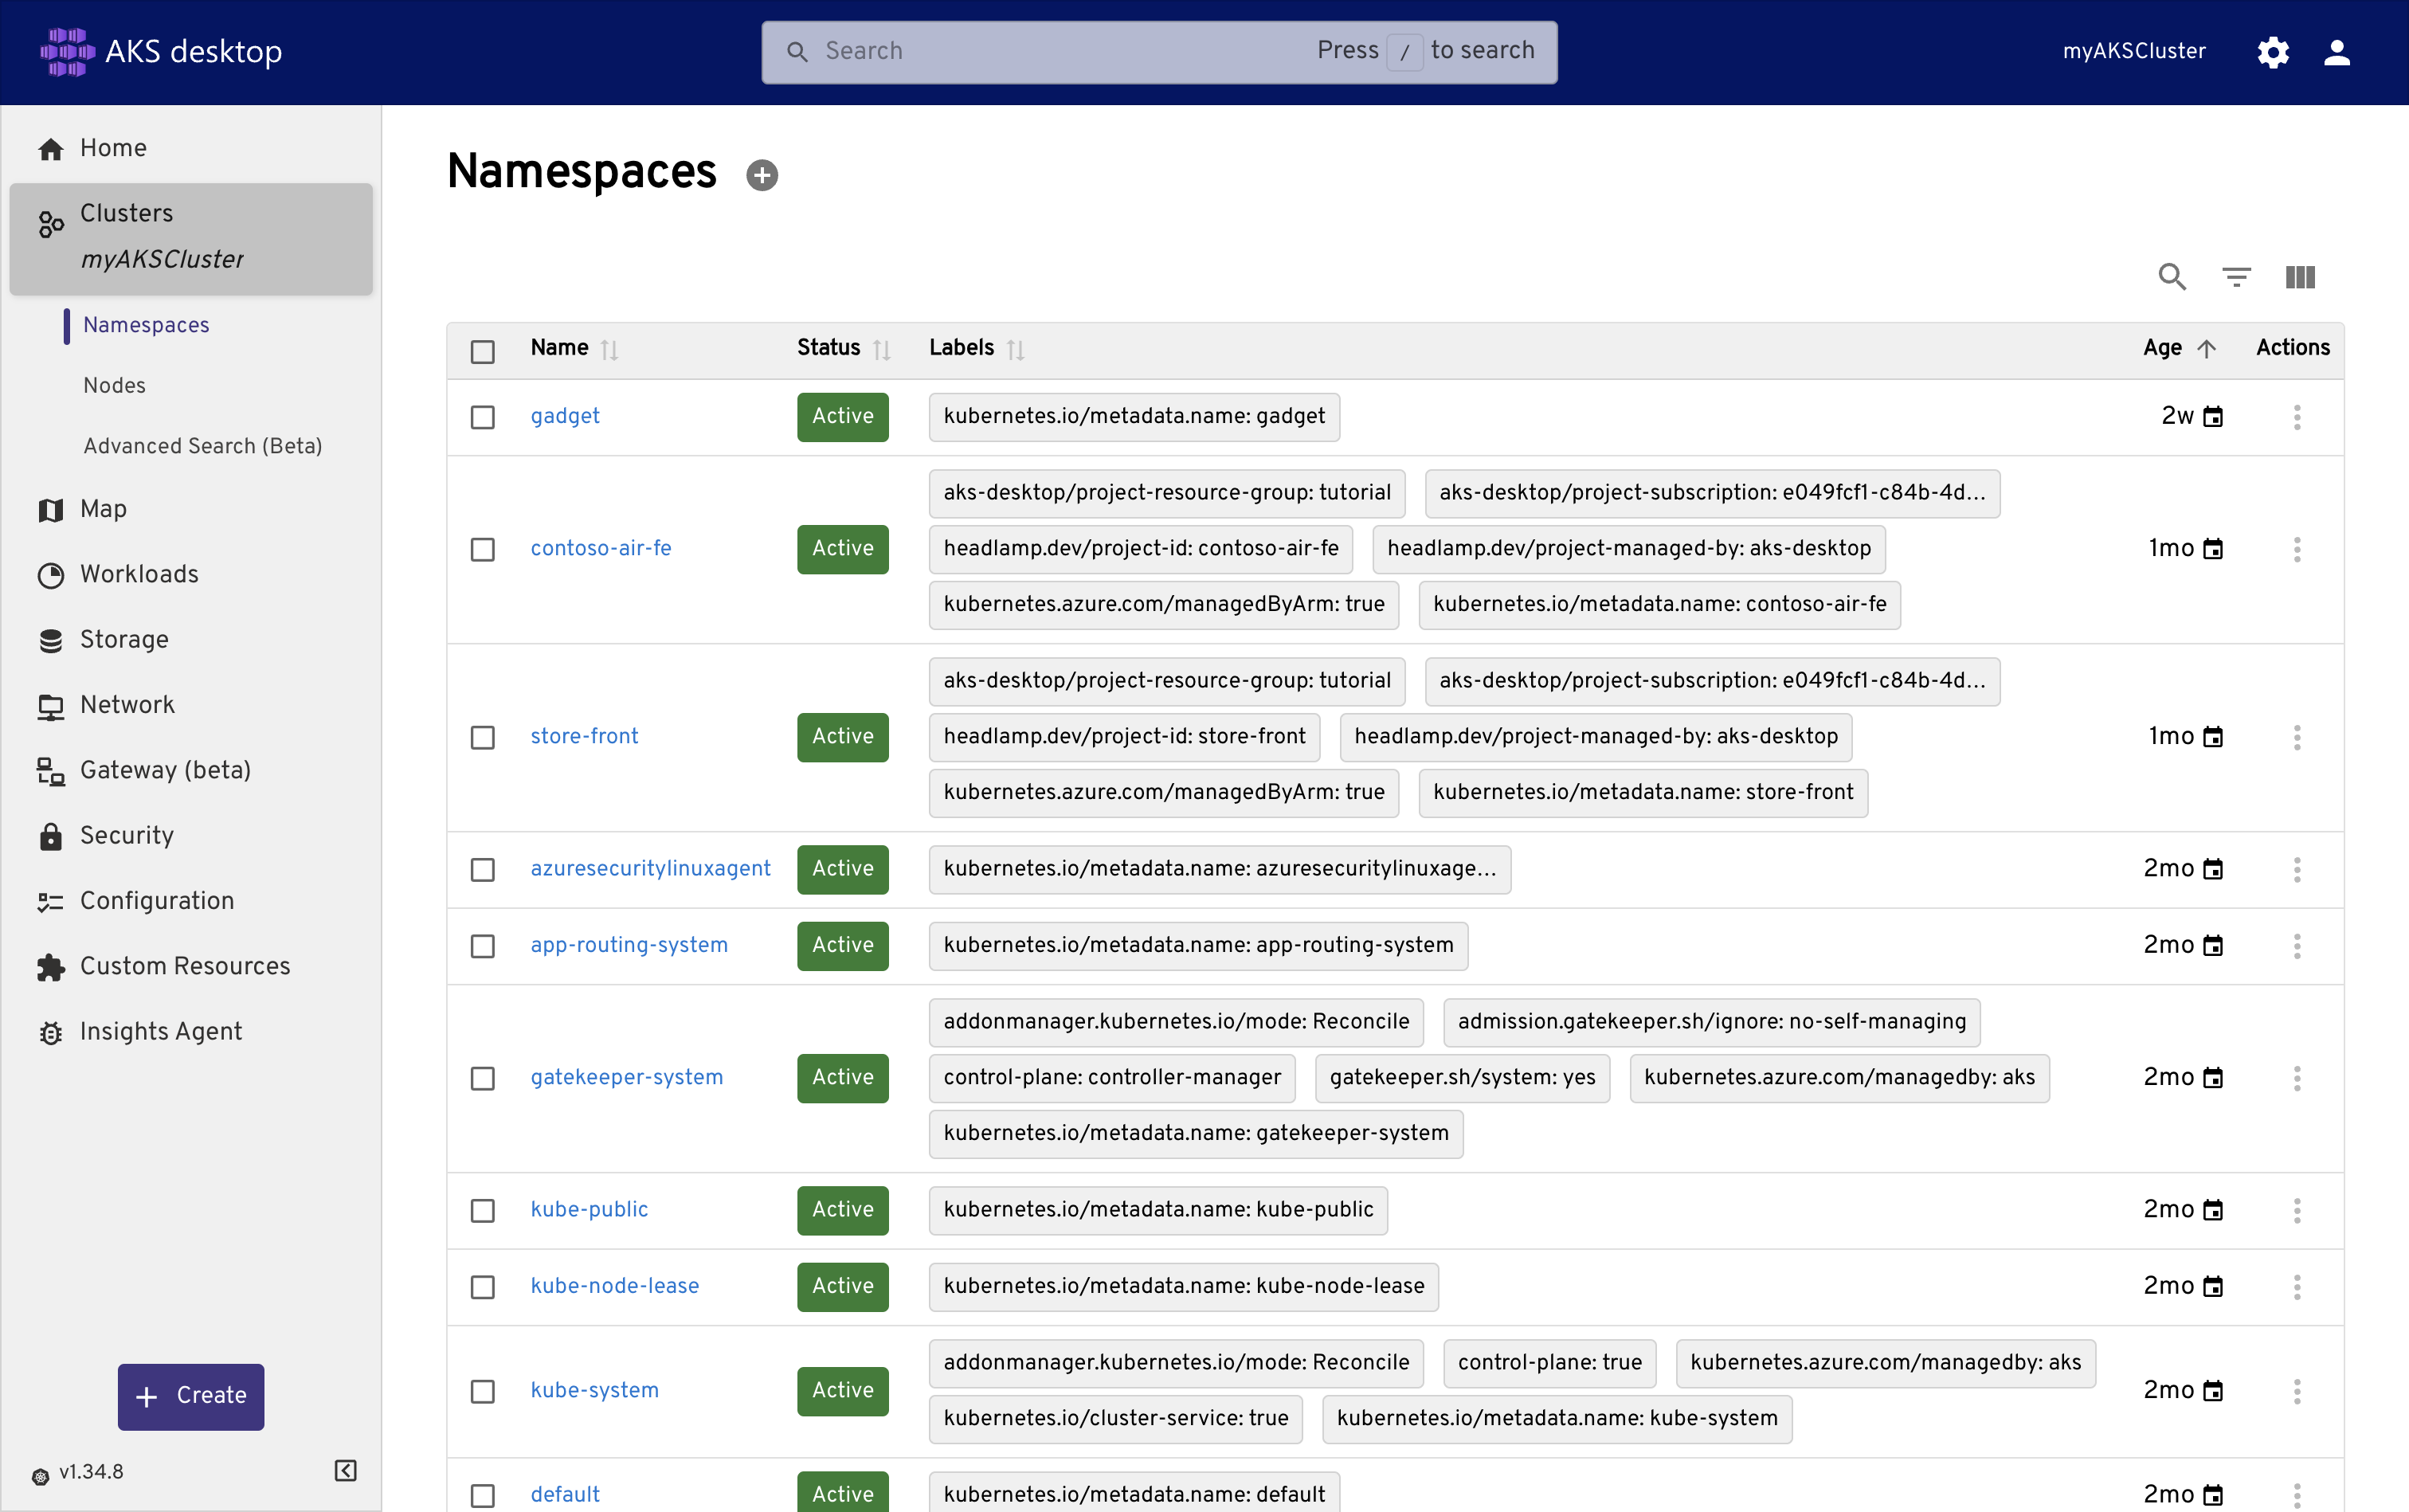Check the gadget row checkbox
The image size is (2409, 1512).
[482, 417]
